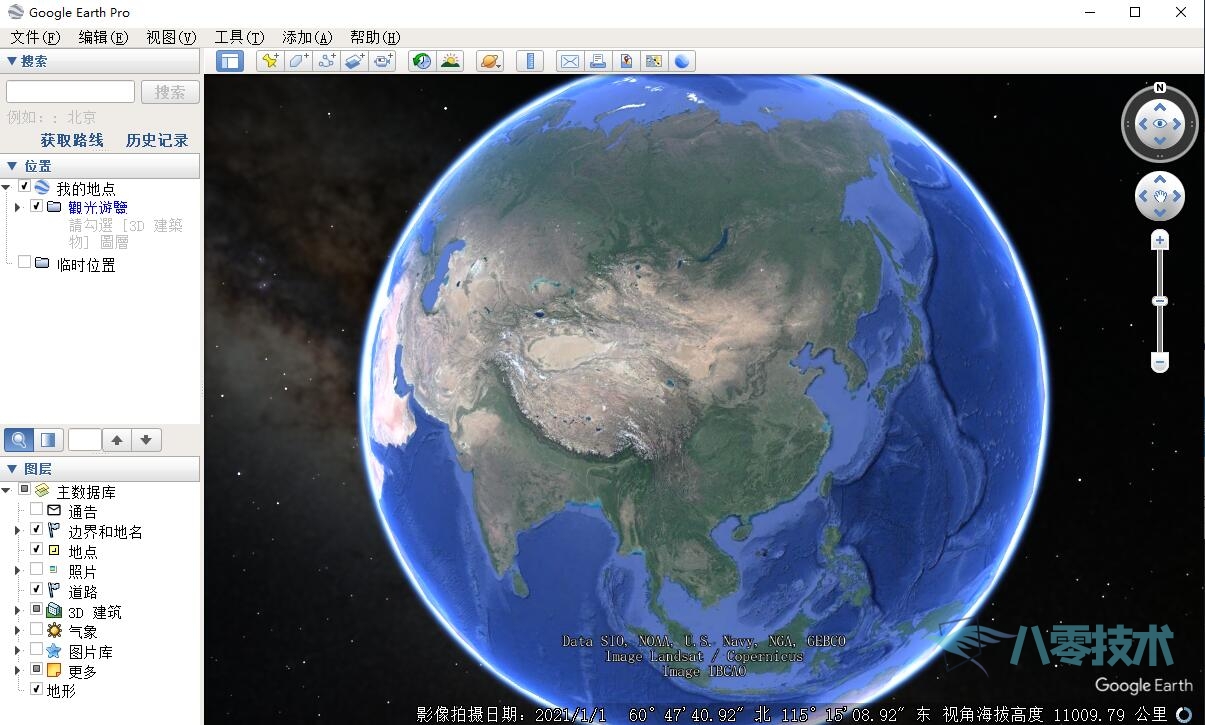Click the blue Earth sphere toolbar icon
The width and height of the screenshot is (1205, 725).
[x=682, y=61]
